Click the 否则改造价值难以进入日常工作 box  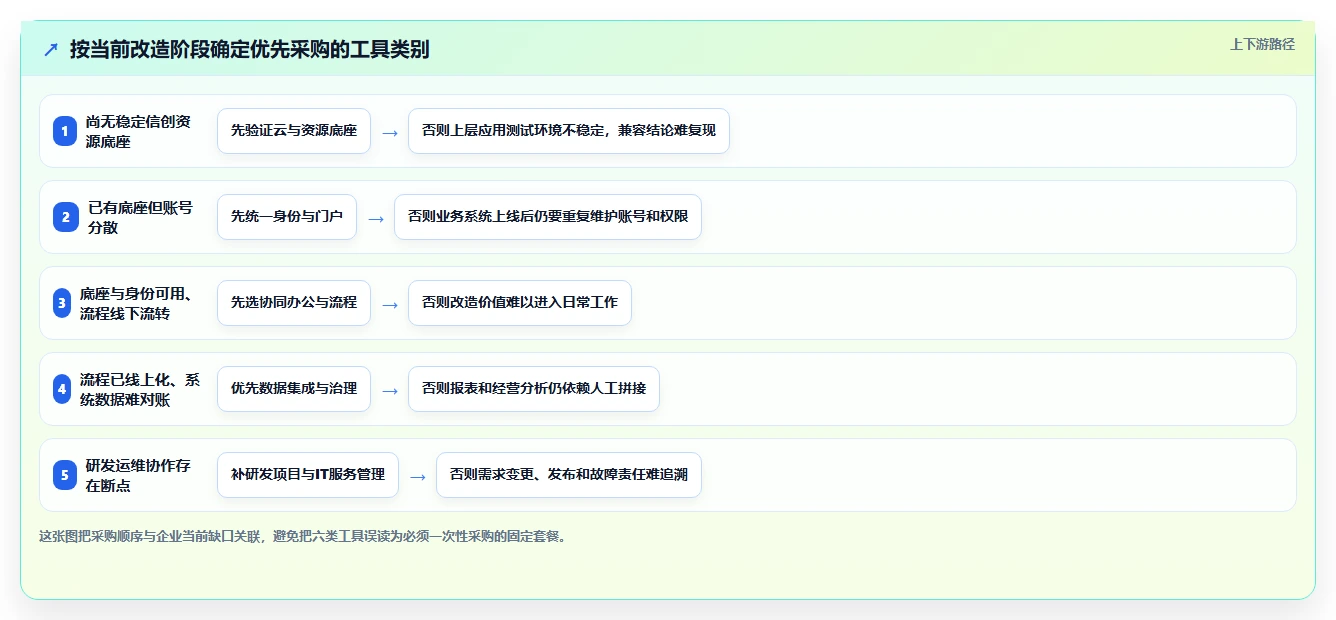pos(520,303)
